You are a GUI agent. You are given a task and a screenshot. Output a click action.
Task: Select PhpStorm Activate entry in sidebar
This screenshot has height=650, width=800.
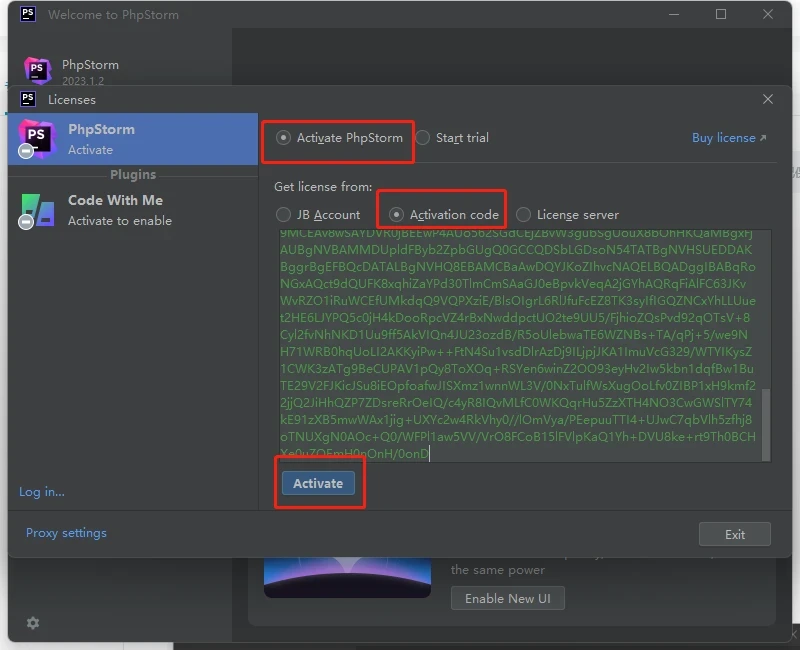tap(133, 139)
